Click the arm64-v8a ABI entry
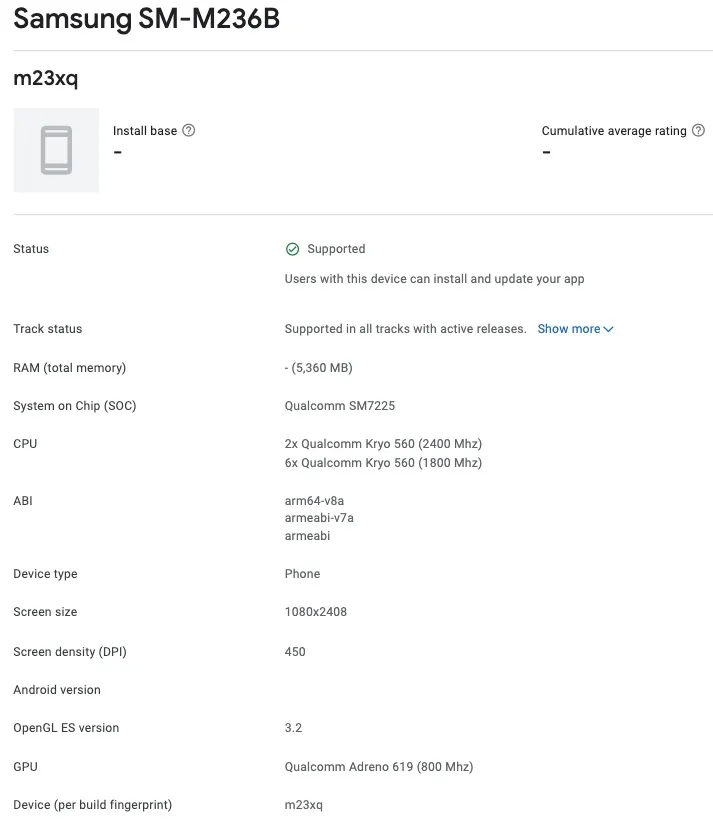This screenshot has width=713, height=819. [x=311, y=499]
